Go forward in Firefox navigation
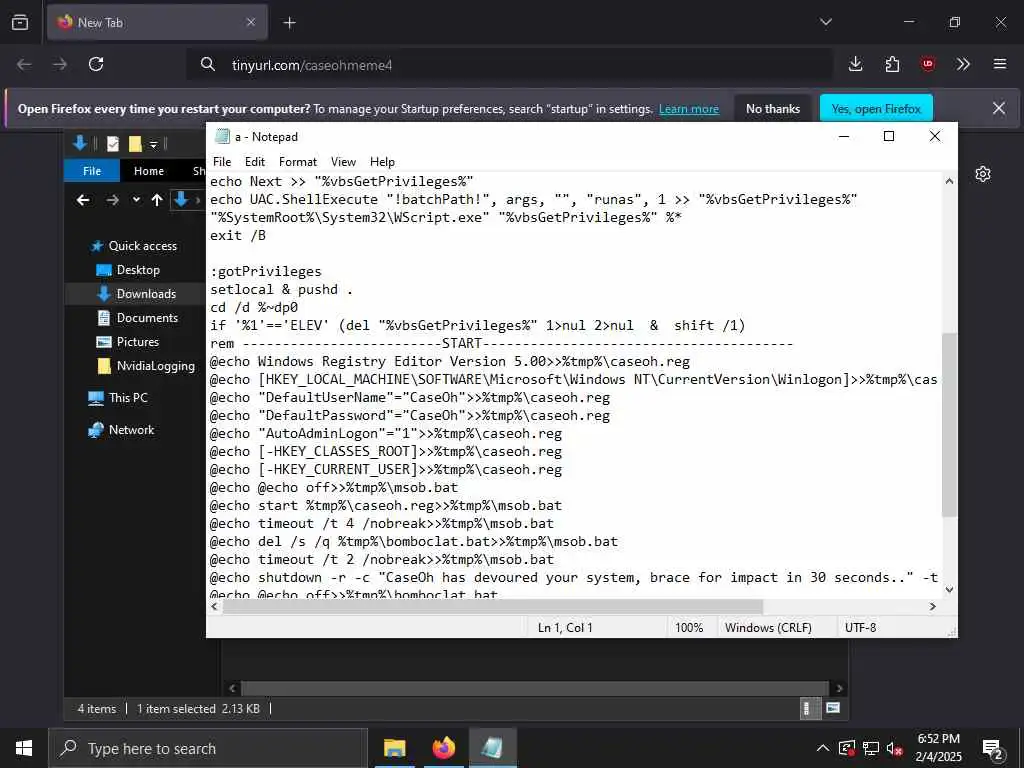The image size is (1024, 768). click(60, 64)
